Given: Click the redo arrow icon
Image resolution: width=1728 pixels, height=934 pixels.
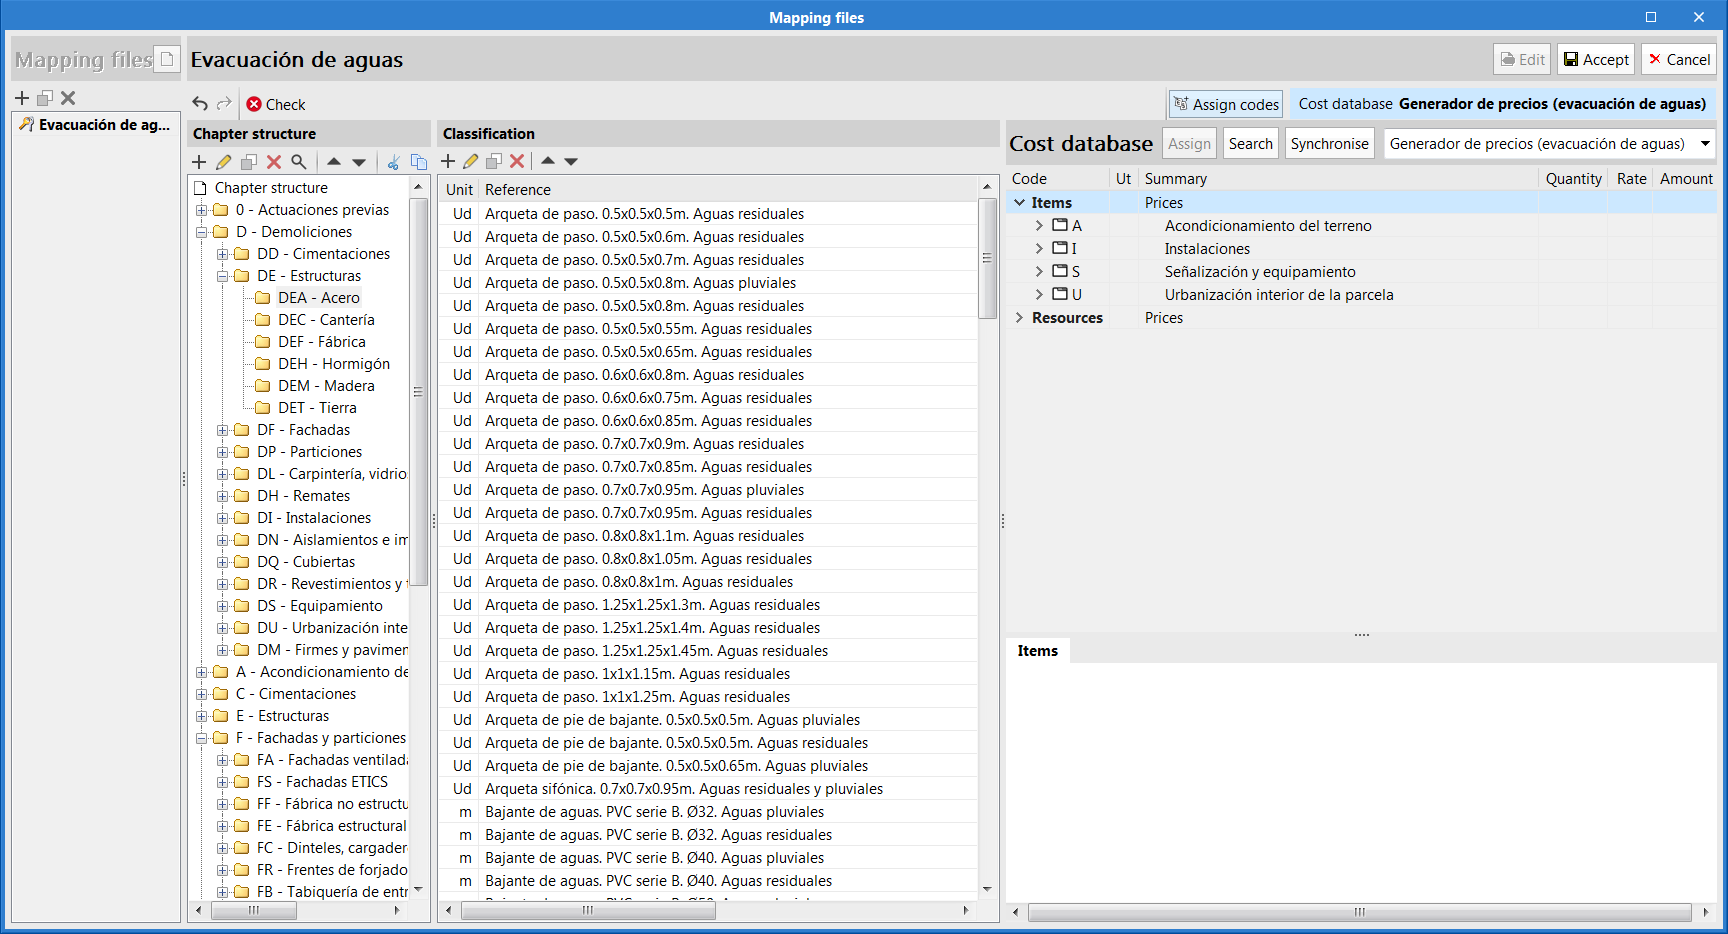Looking at the screenshot, I should tap(222, 103).
